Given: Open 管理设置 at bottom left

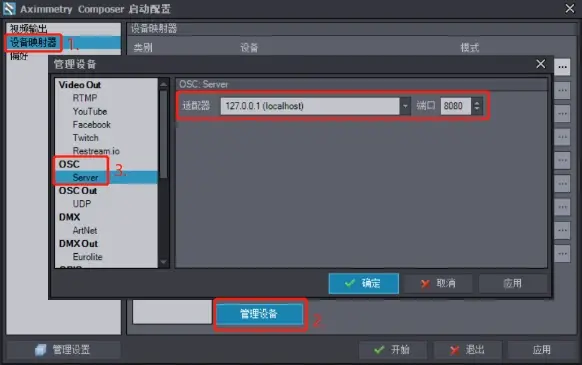Looking at the screenshot, I should click(x=63, y=349).
